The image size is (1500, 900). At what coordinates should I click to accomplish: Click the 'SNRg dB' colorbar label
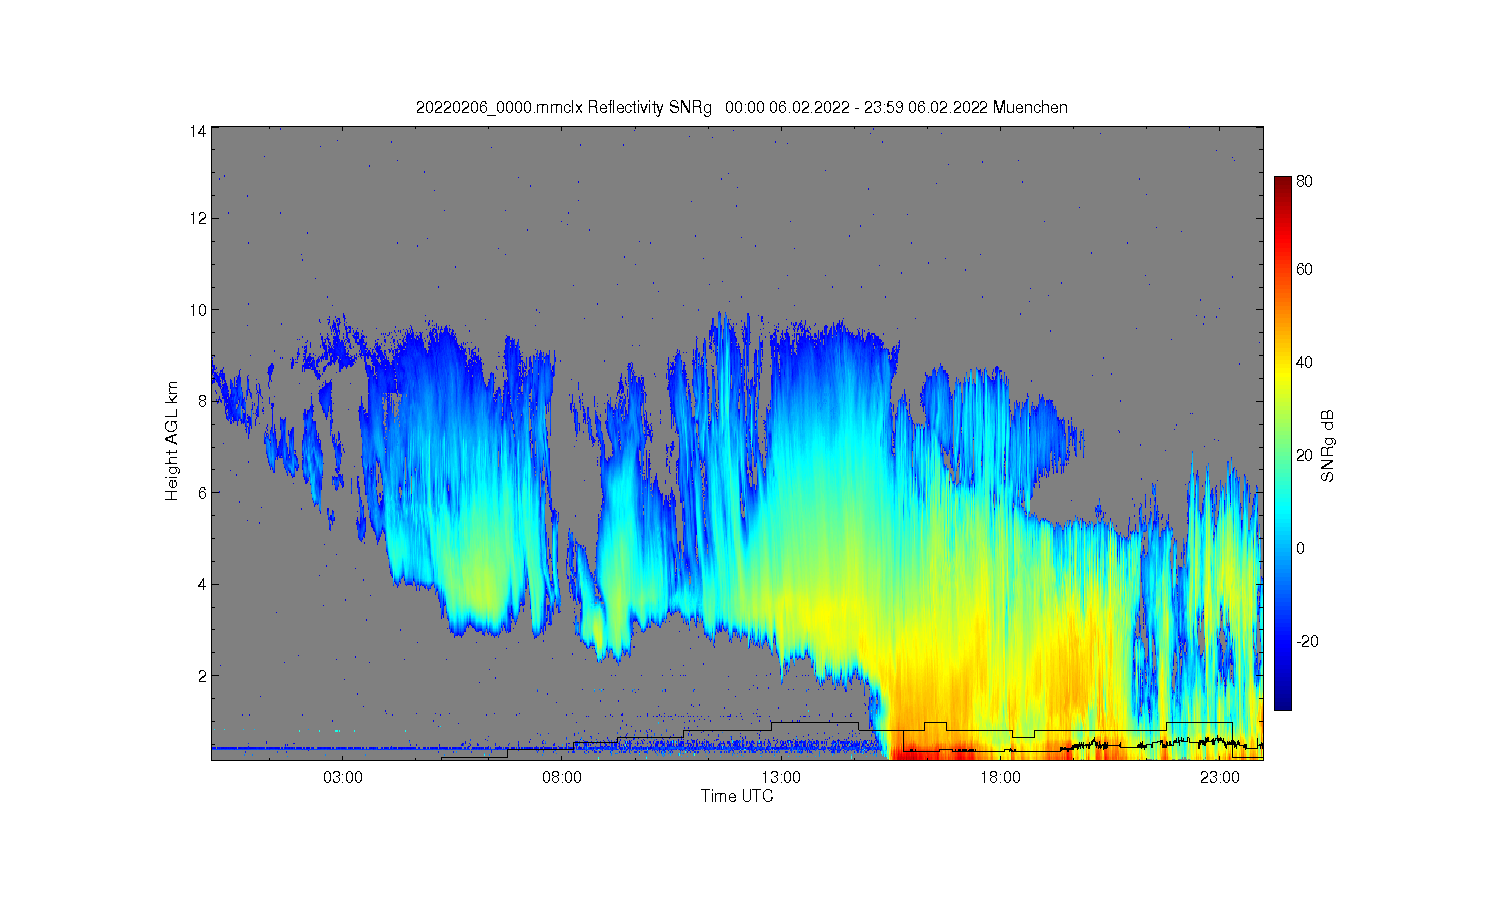1328,446
